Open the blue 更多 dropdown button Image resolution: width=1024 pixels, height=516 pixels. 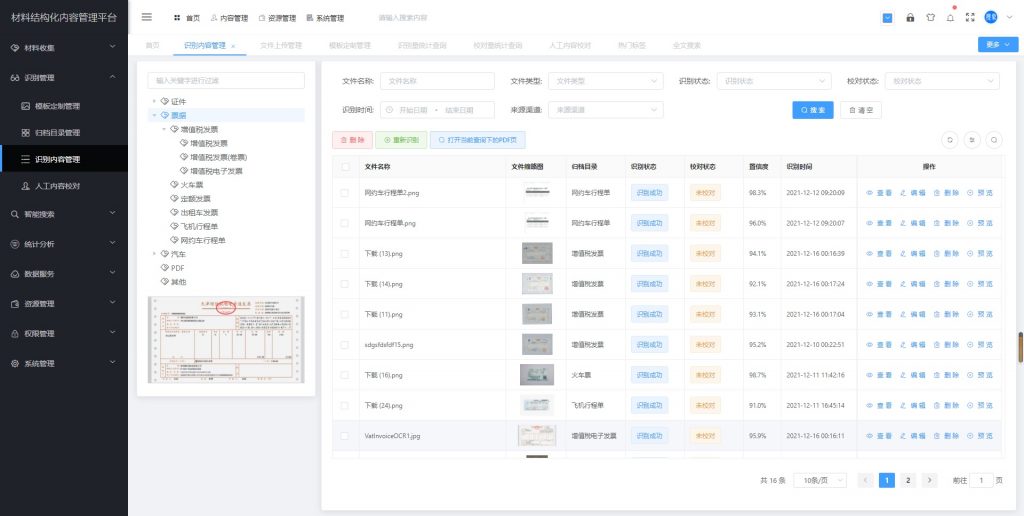coord(998,44)
